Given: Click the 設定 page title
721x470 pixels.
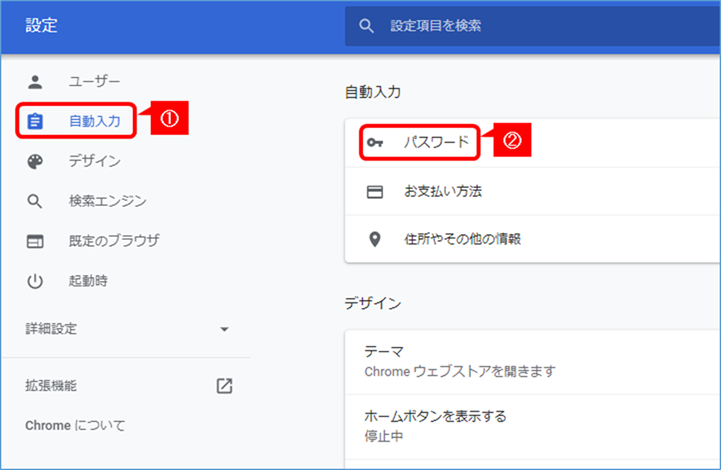Looking at the screenshot, I should point(41,25).
